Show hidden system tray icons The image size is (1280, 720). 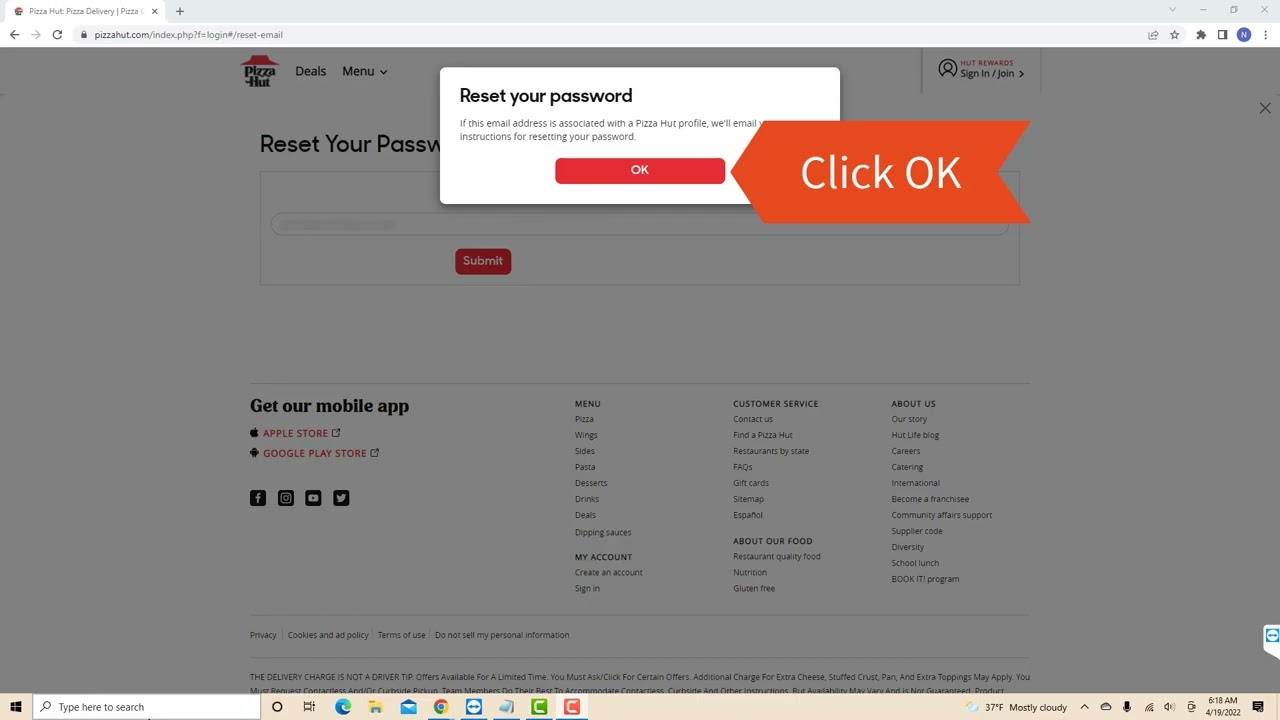click(x=1084, y=707)
